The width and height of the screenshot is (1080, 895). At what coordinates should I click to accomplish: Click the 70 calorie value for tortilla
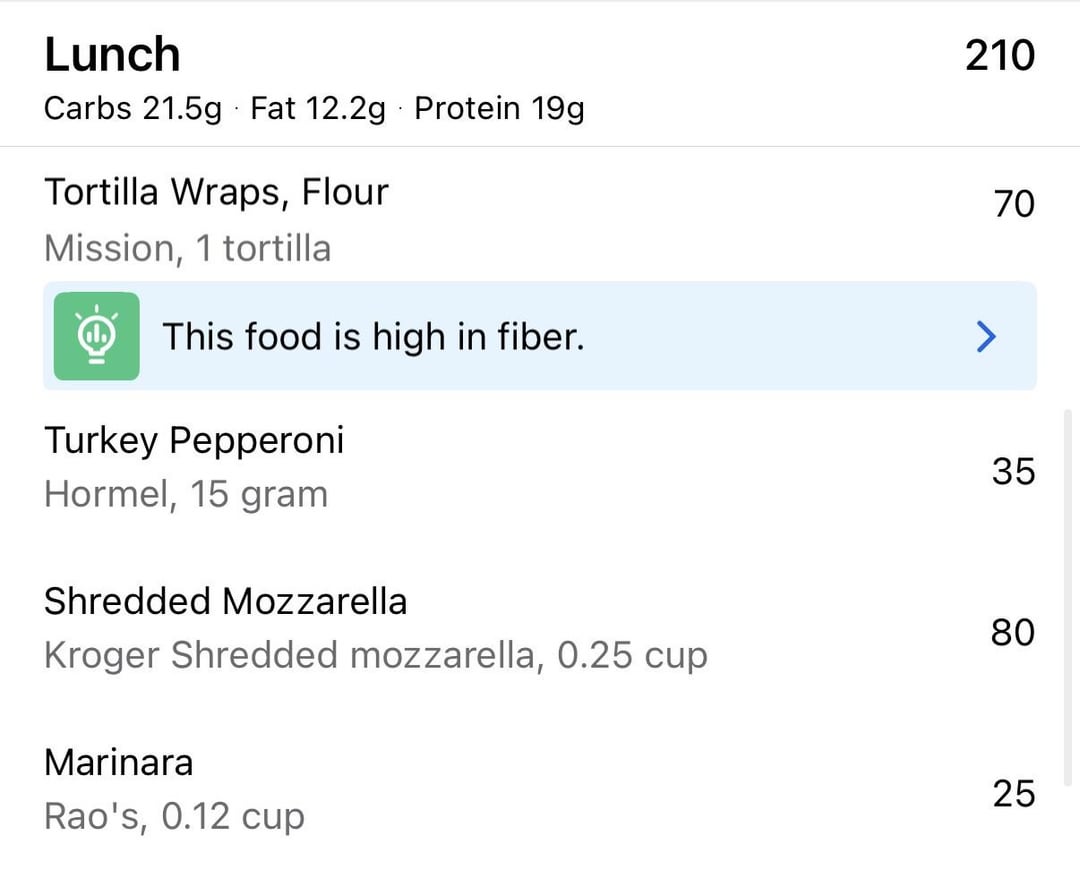pos(1014,204)
